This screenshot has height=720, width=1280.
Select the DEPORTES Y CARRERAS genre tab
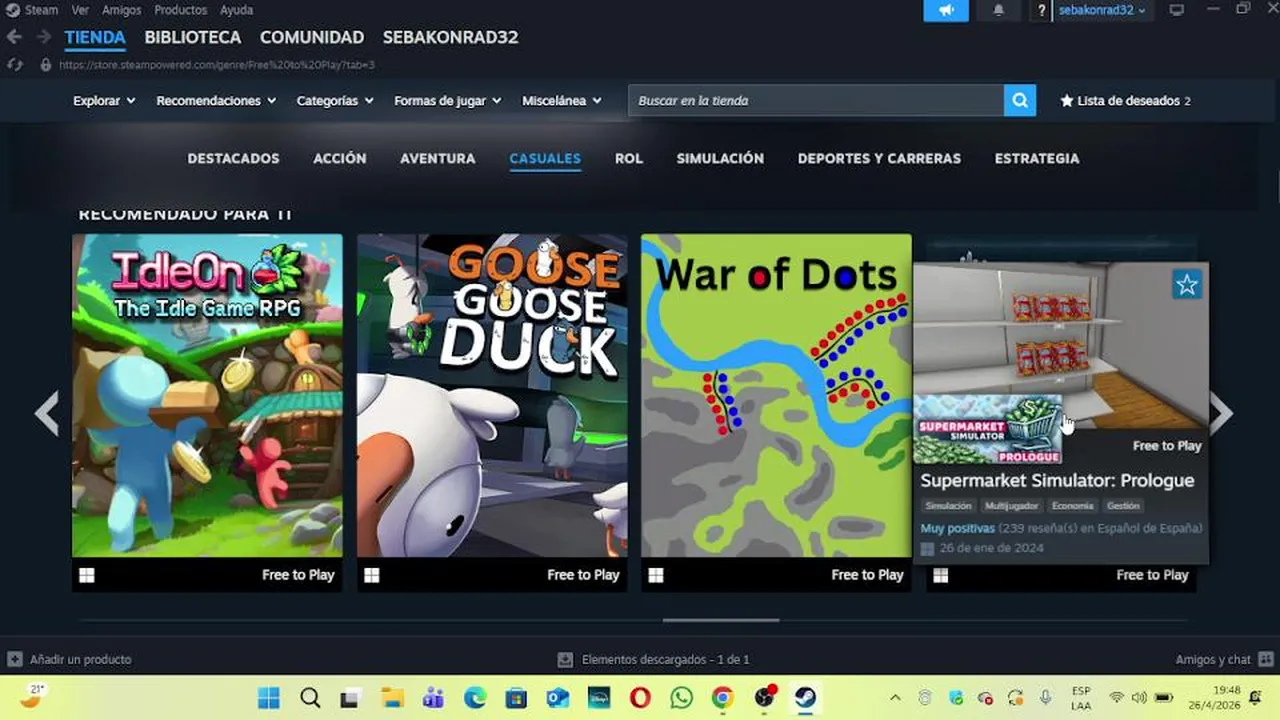point(879,158)
